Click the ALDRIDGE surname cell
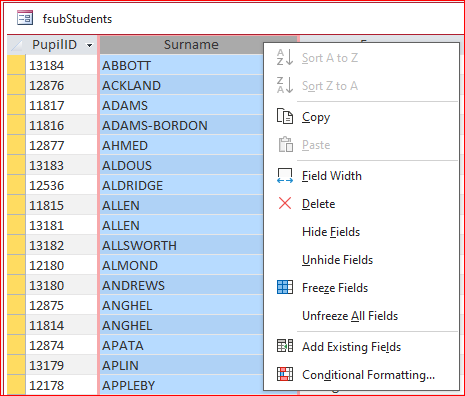 point(182,185)
